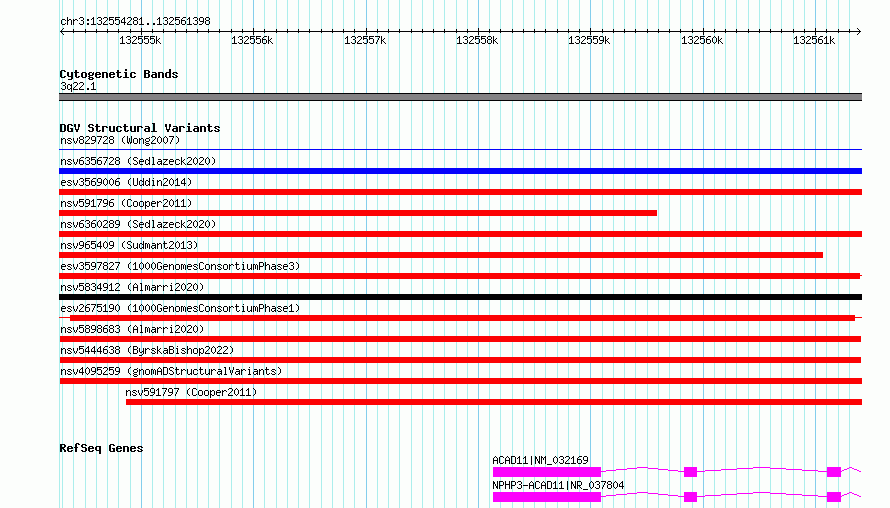Viewport: 890px width, 508px height.
Task: Click the rightmost small exon of ACAD11
Action: click(834, 472)
